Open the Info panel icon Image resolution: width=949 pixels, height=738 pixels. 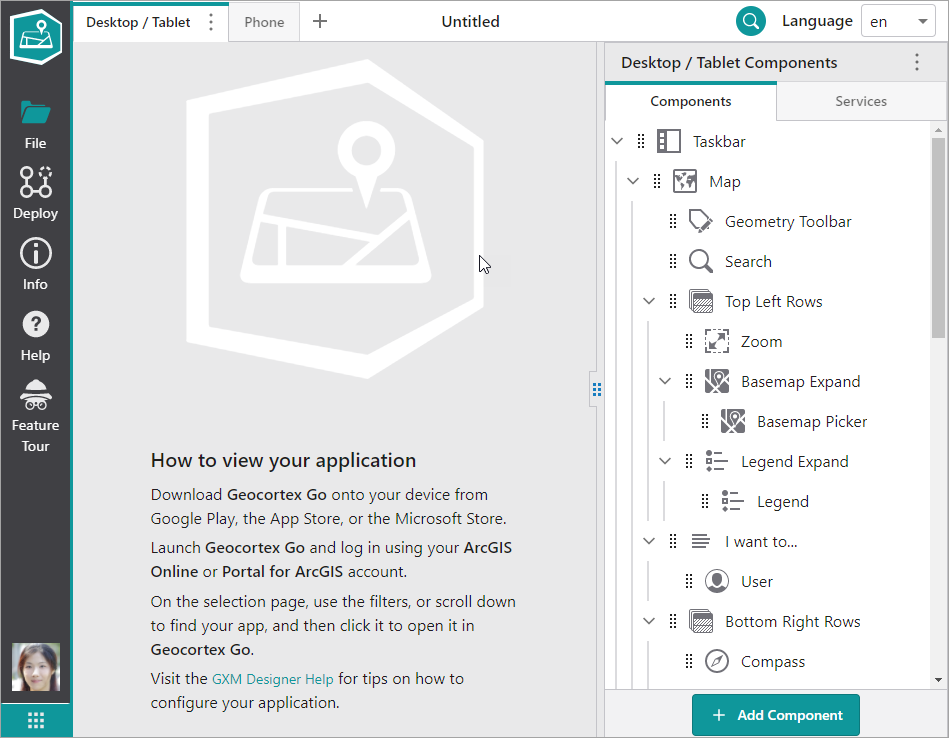[35, 253]
